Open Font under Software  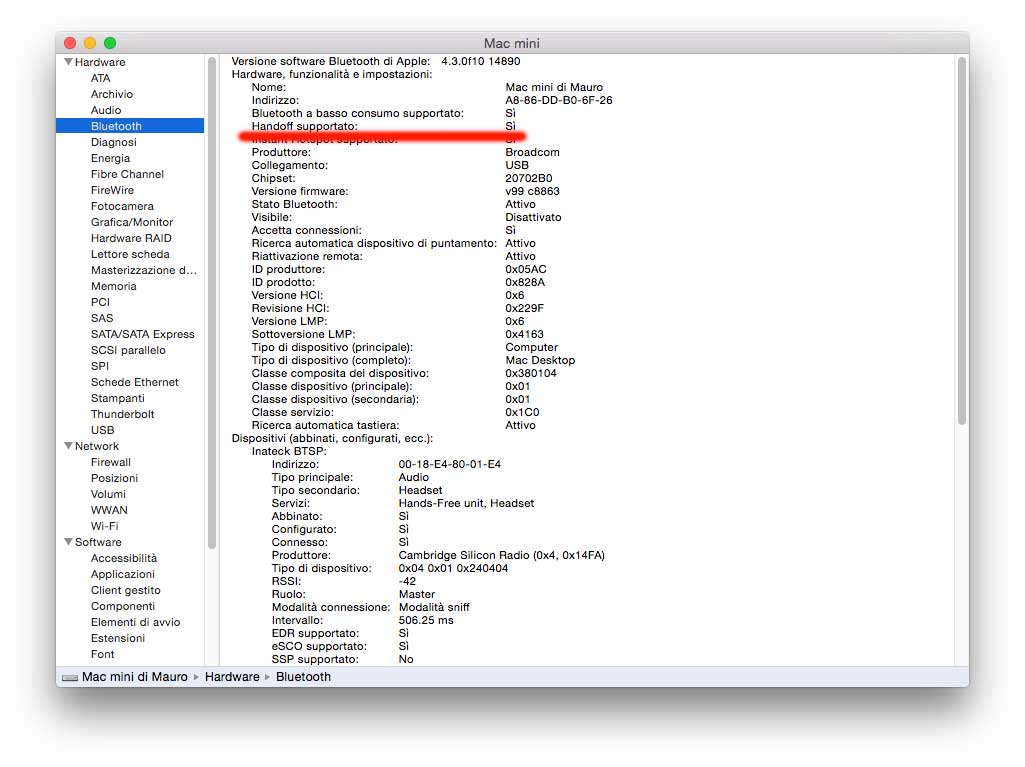pyautogui.click(x=102, y=655)
